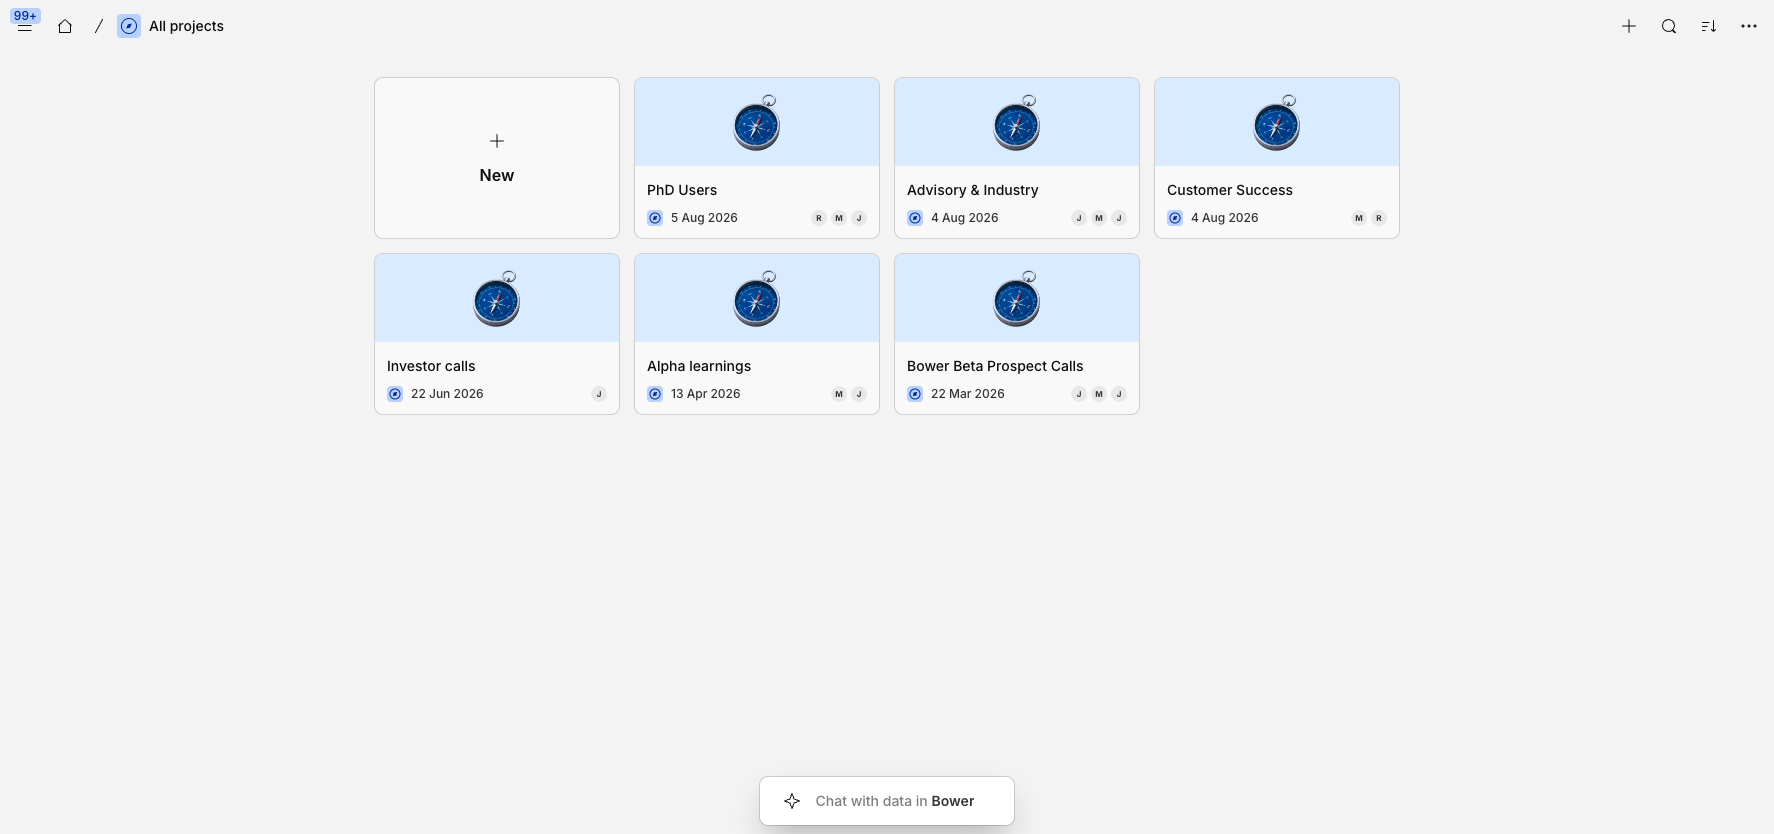The width and height of the screenshot is (1774, 834).
Task: Click the small project icon beside 5 Aug 2026
Action: point(655,218)
